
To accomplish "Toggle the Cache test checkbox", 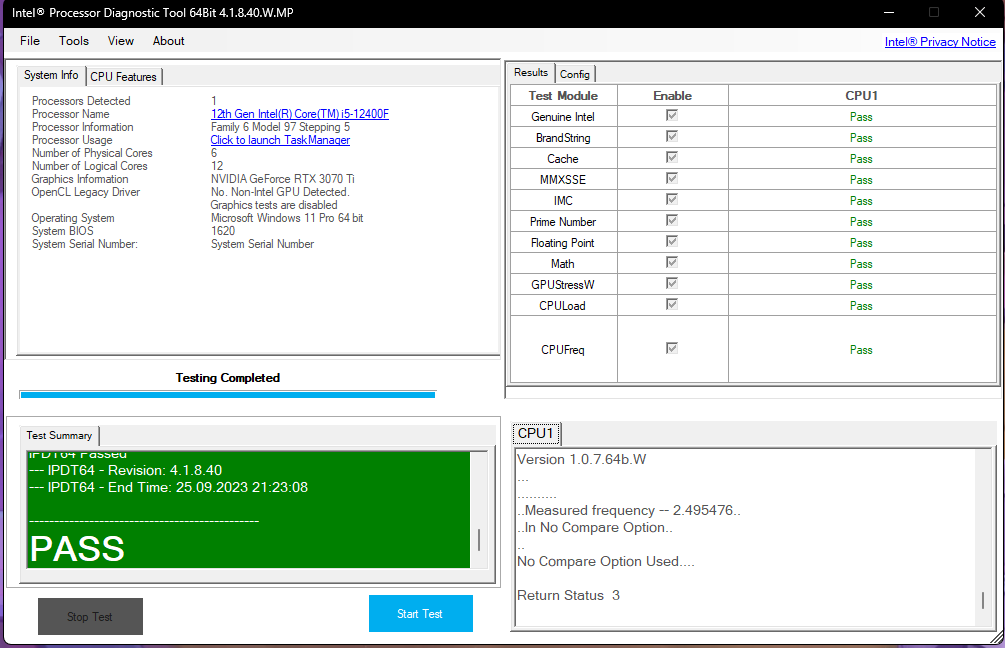I will tap(672, 158).
